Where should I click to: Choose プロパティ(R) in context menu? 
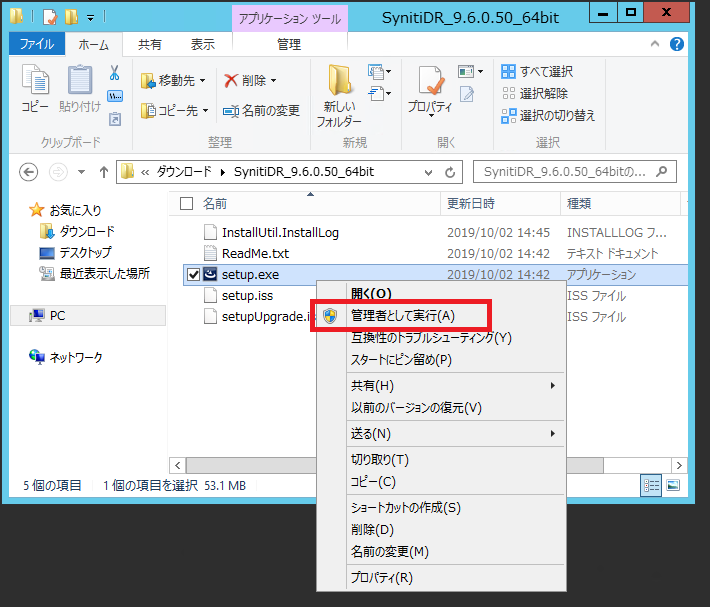coord(442,578)
